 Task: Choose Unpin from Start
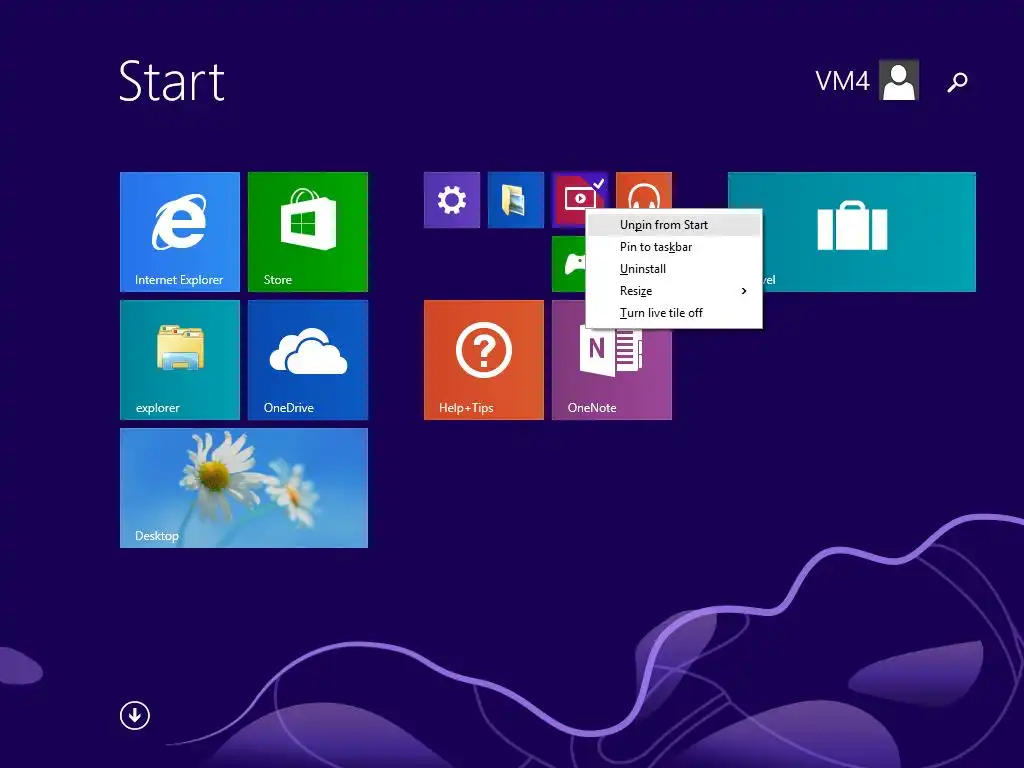(674, 225)
